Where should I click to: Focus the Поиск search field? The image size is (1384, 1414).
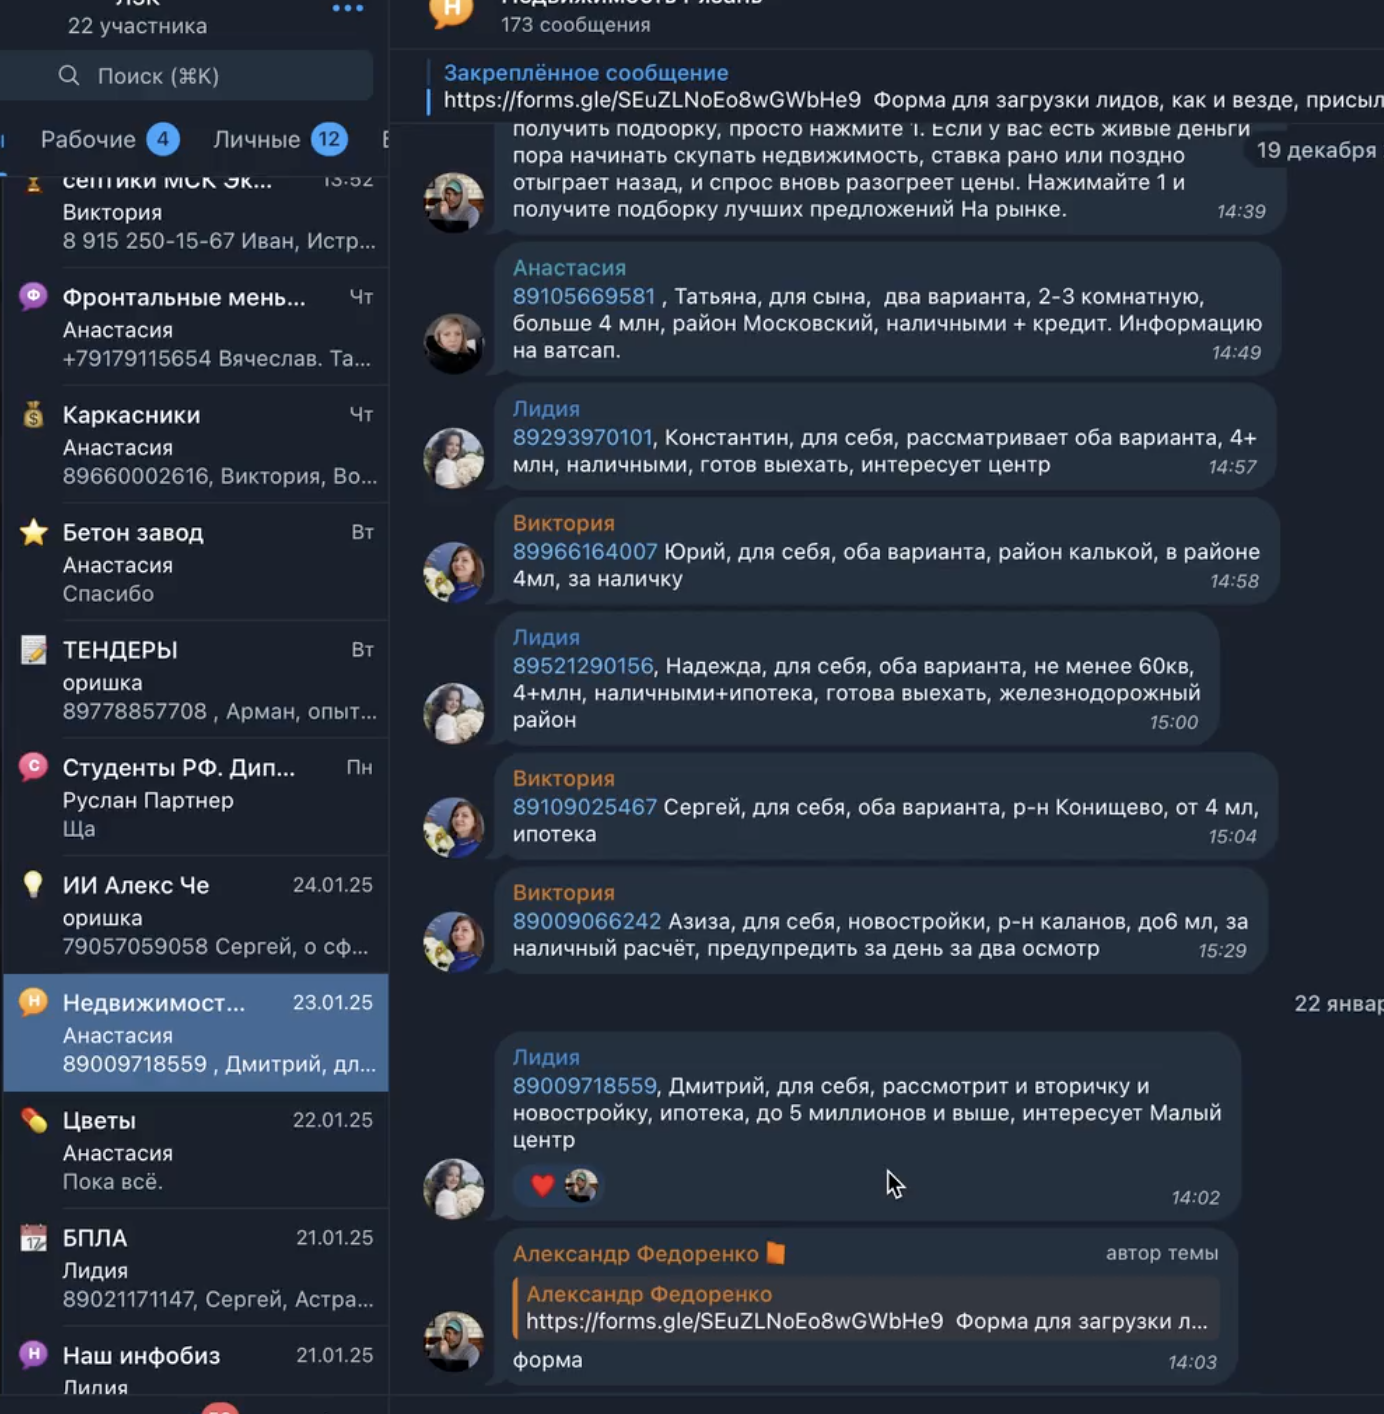187,76
